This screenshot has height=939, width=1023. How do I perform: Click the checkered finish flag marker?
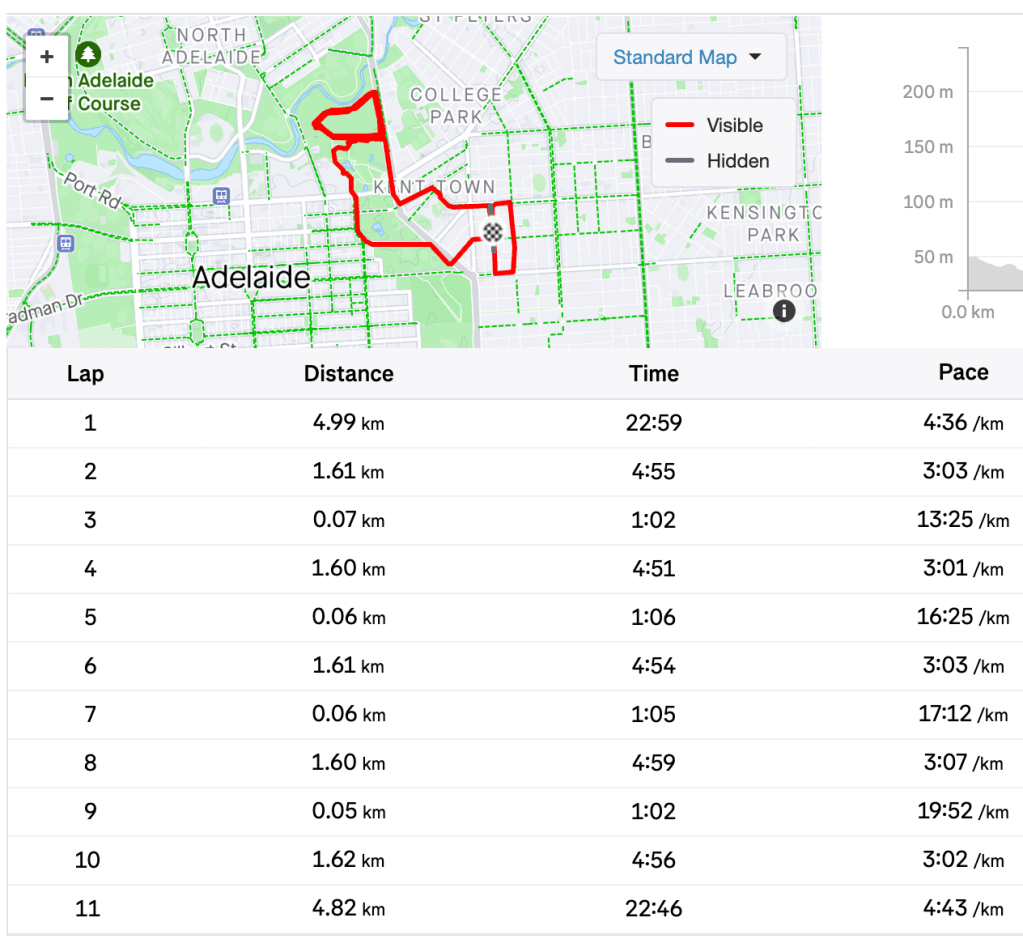tap(492, 232)
